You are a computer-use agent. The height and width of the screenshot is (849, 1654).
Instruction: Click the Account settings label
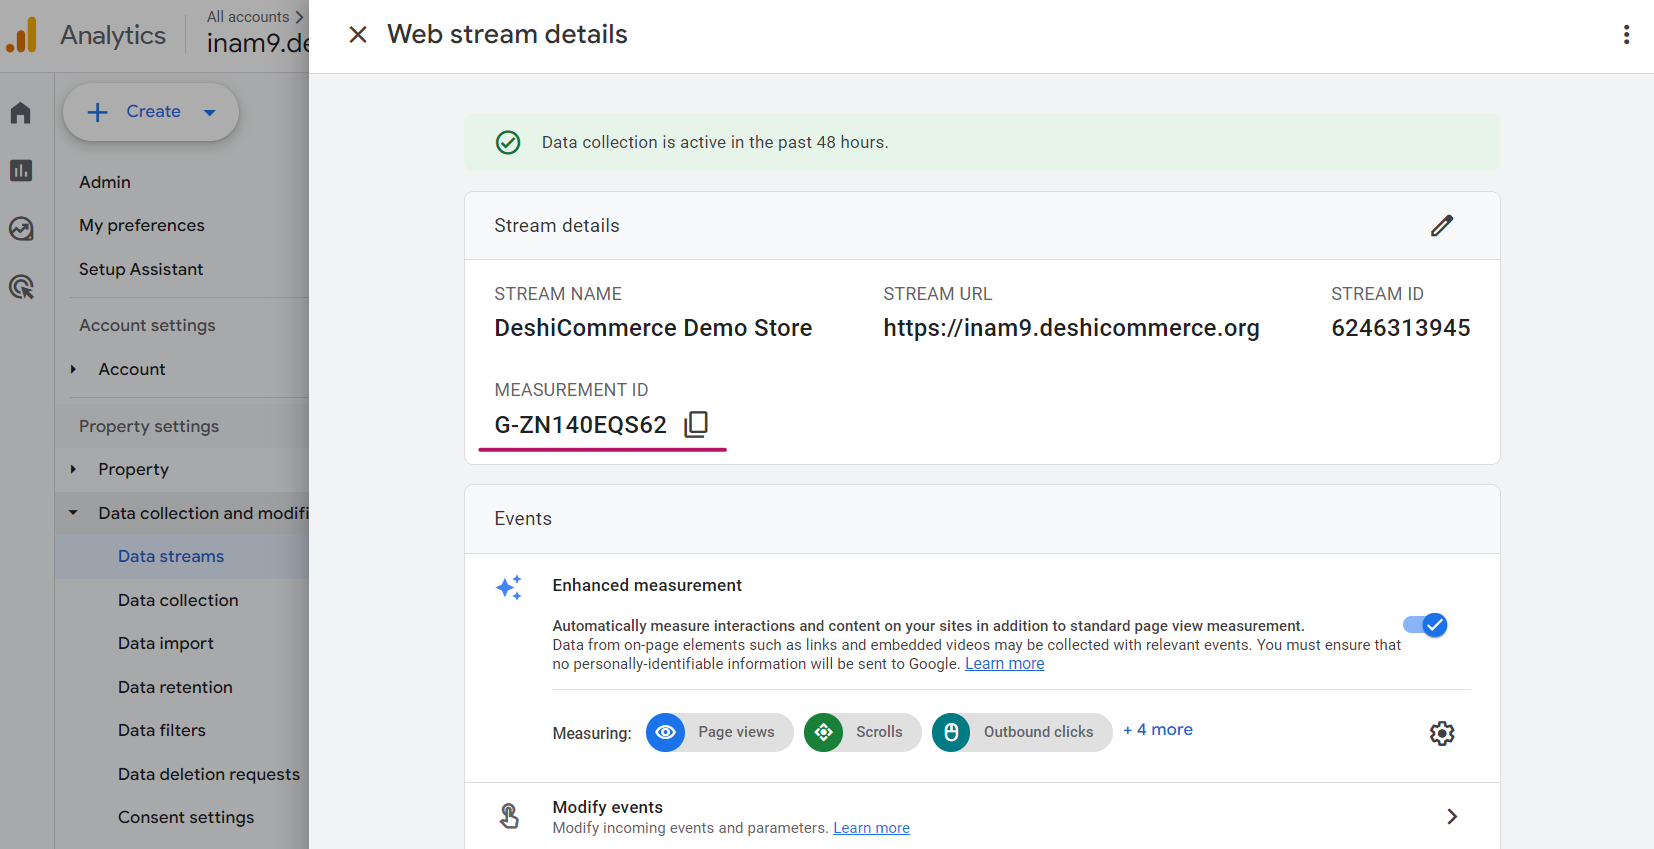(x=147, y=326)
